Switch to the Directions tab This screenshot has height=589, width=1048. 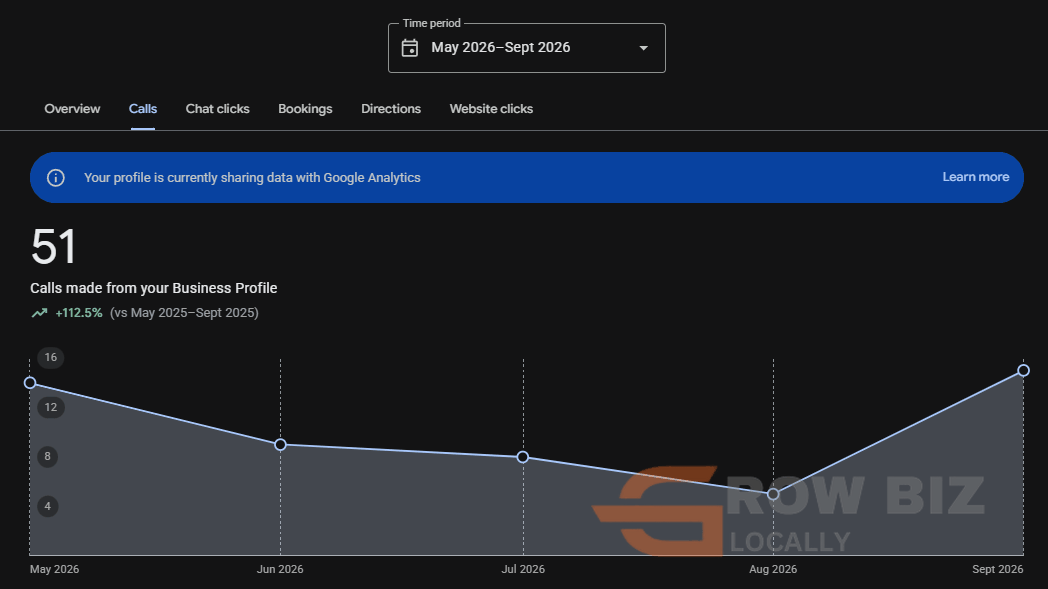click(x=391, y=109)
